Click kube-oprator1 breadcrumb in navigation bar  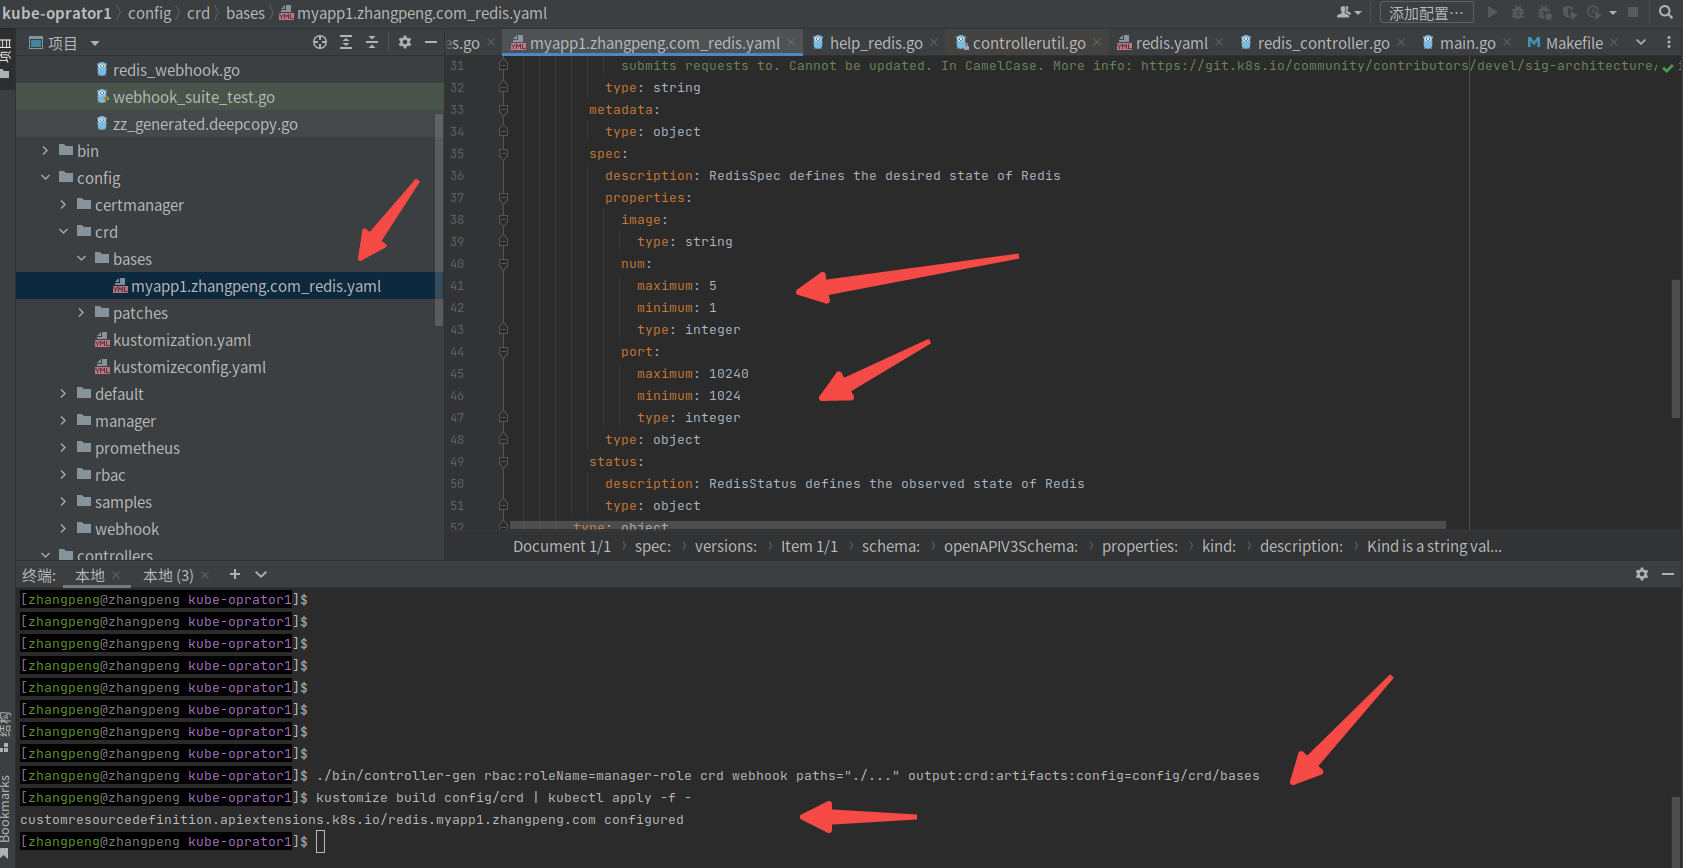(x=57, y=13)
